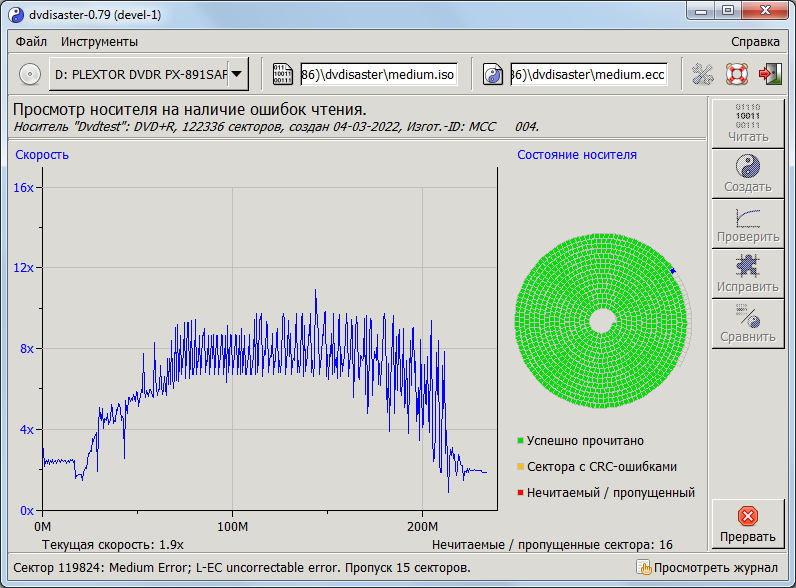Open ecc file chooser icon
Image resolution: width=796 pixels, height=588 pixels.
point(493,74)
